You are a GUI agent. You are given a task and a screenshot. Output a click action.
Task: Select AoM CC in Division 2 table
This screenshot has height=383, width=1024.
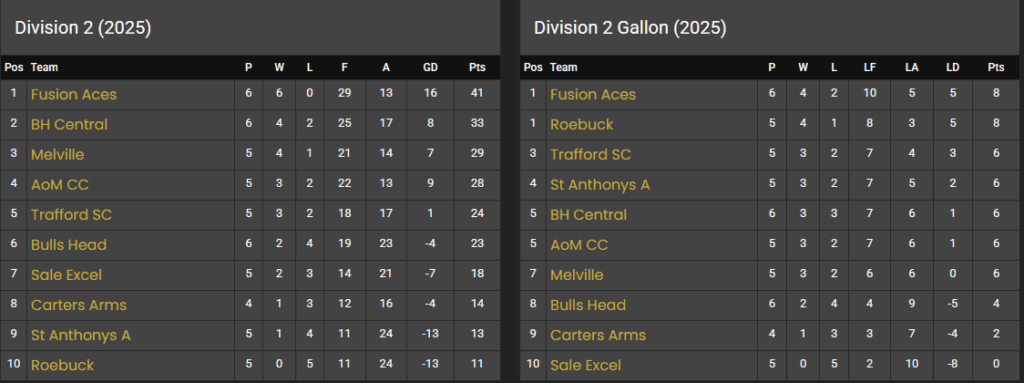(59, 184)
